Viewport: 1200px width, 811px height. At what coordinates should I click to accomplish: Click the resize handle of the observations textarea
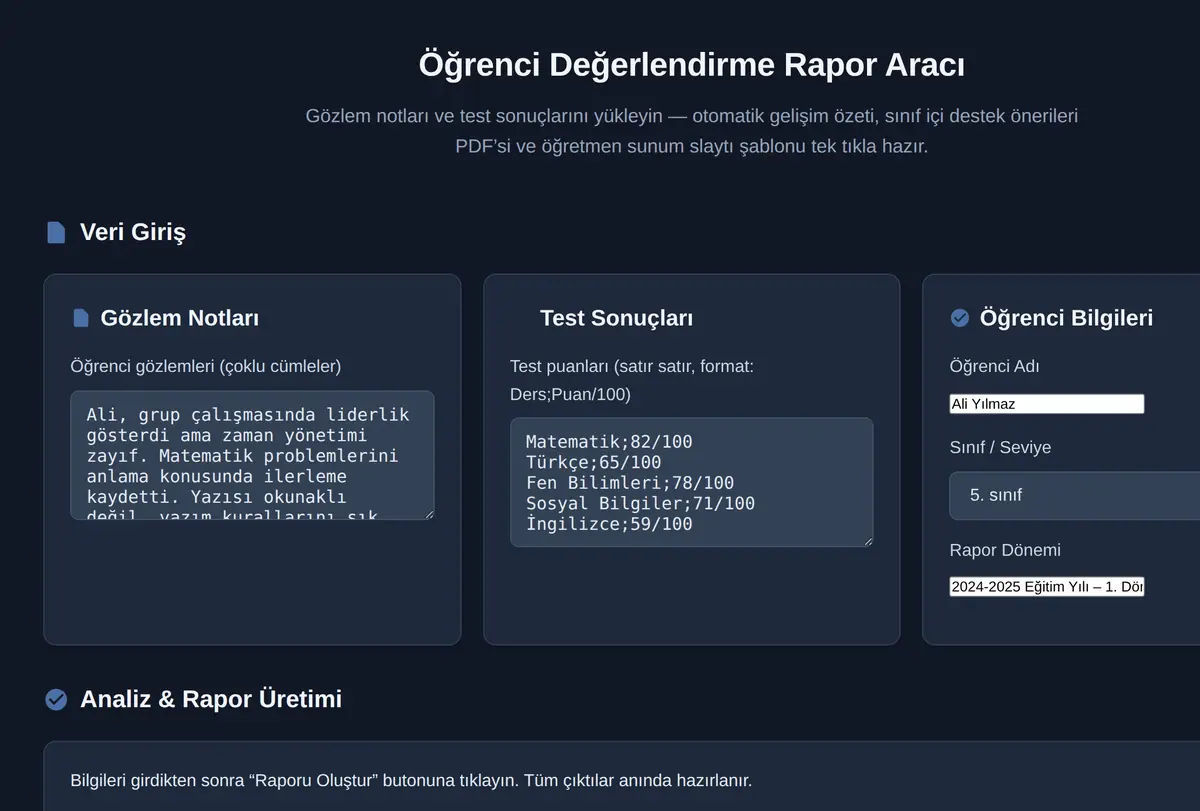[428, 513]
